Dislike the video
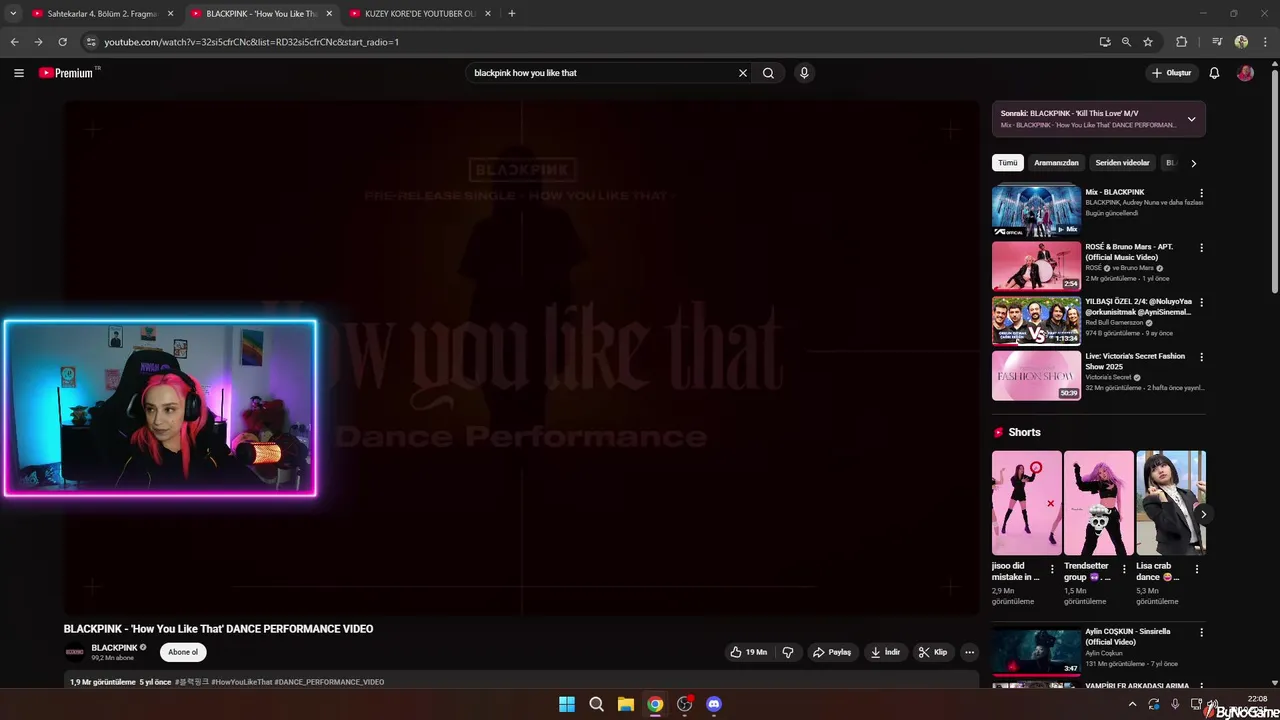Screen dimensions: 1280x720 click(x=788, y=652)
